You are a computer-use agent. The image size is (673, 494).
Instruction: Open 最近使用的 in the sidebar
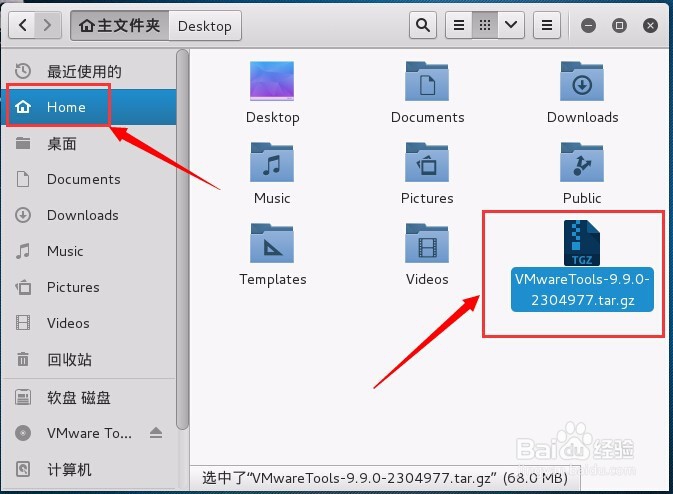pos(90,71)
